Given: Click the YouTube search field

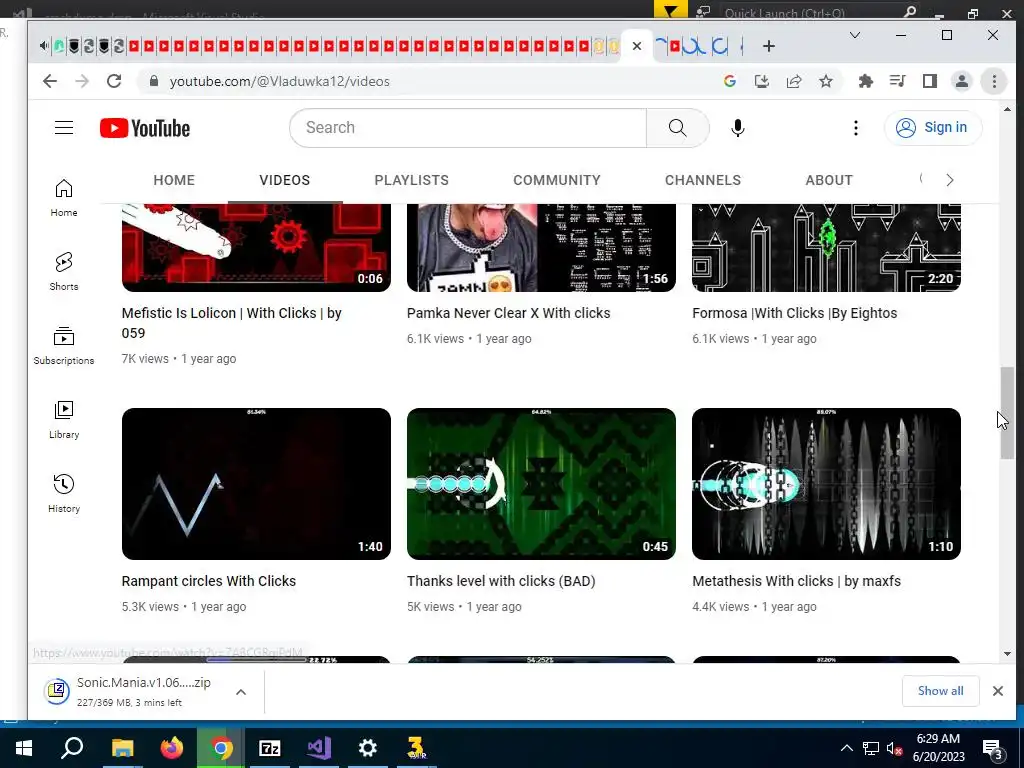Looking at the screenshot, I should 468,128.
